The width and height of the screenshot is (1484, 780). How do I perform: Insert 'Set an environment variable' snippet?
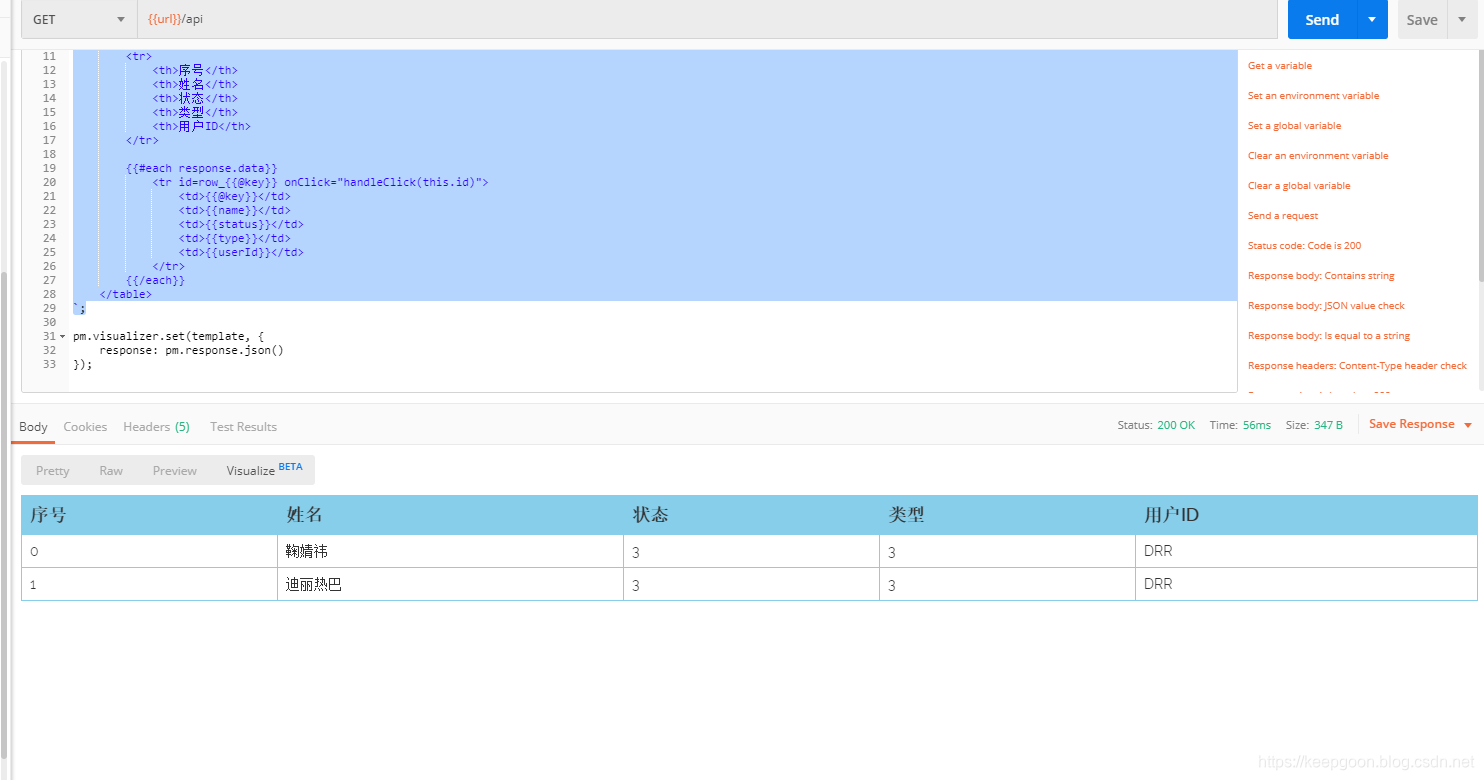click(x=1313, y=96)
